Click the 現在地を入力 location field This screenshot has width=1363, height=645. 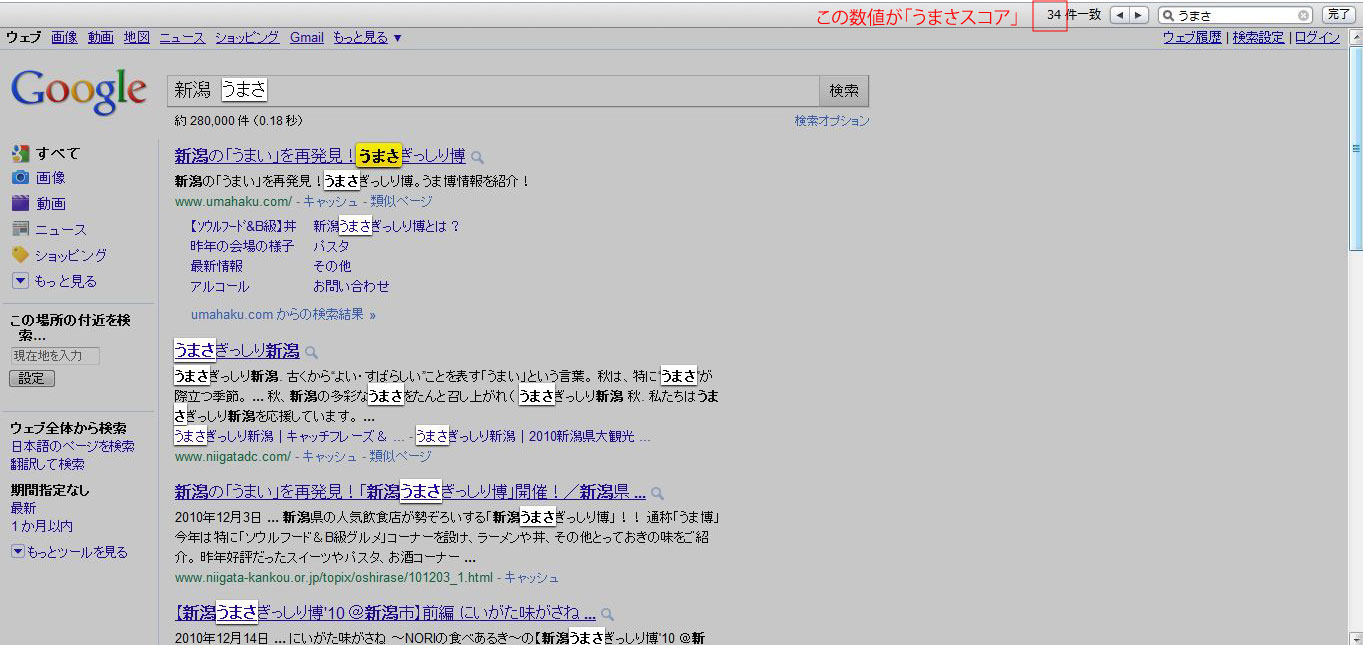[x=55, y=356]
